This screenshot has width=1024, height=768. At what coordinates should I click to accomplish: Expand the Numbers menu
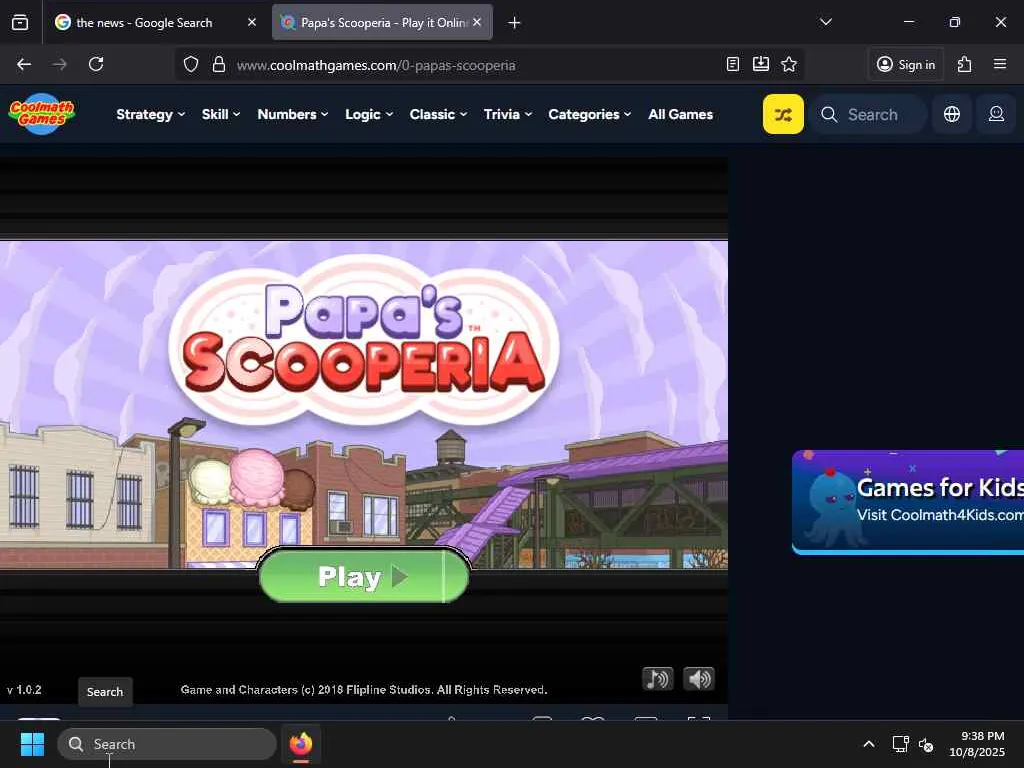pos(293,114)
